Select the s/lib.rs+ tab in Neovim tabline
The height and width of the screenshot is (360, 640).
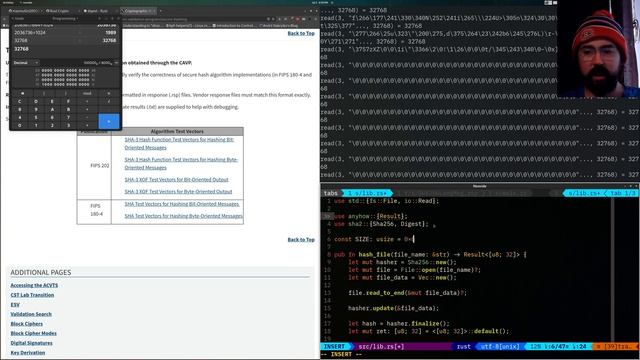tap(367, 193)
